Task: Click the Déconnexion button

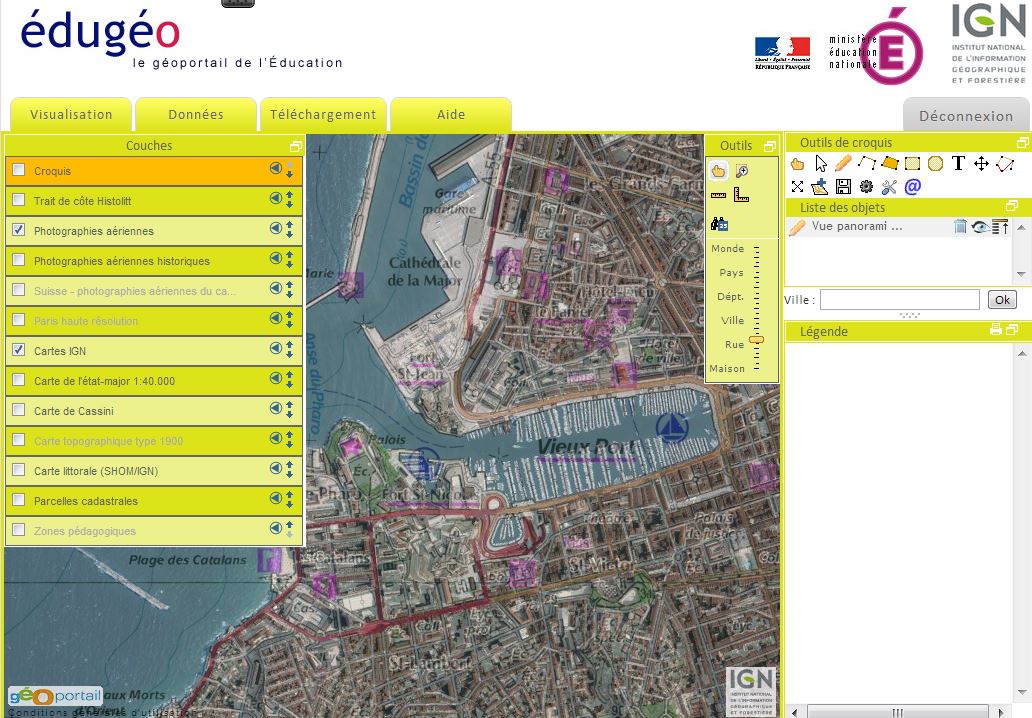Action: (x=966, y=116)
